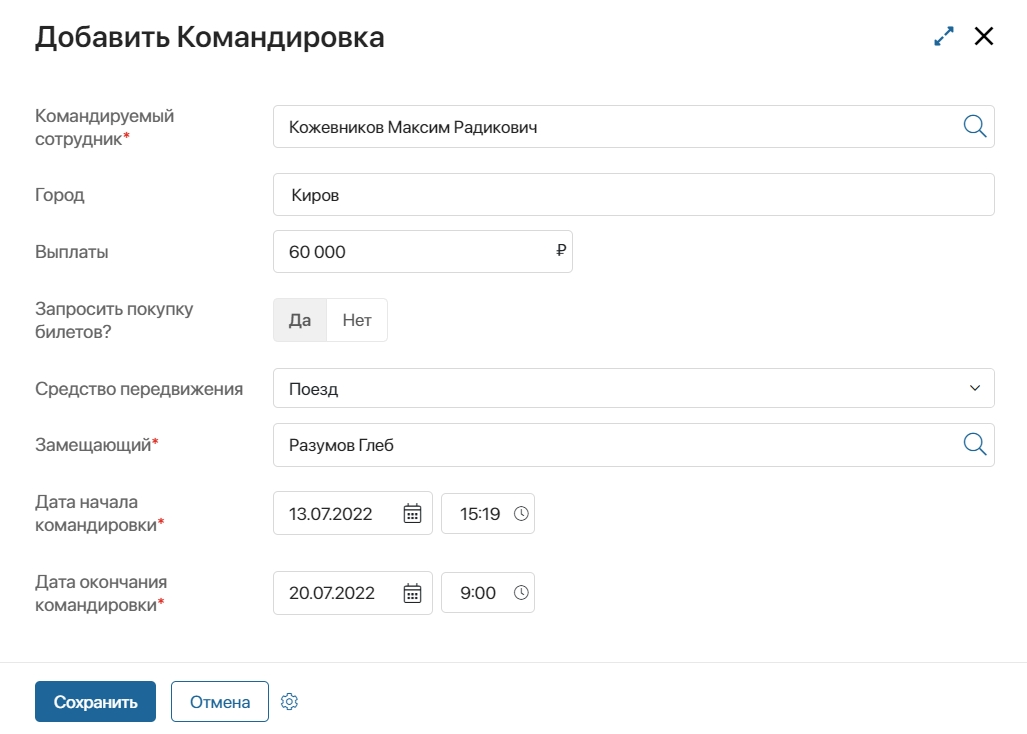
Task: Click search icon in Замещающий field
Action: tap(974, 445)
